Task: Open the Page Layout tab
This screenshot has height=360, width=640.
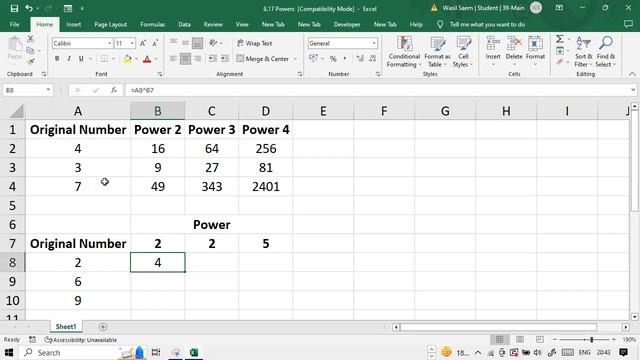Action: click(x=110, y=24)
